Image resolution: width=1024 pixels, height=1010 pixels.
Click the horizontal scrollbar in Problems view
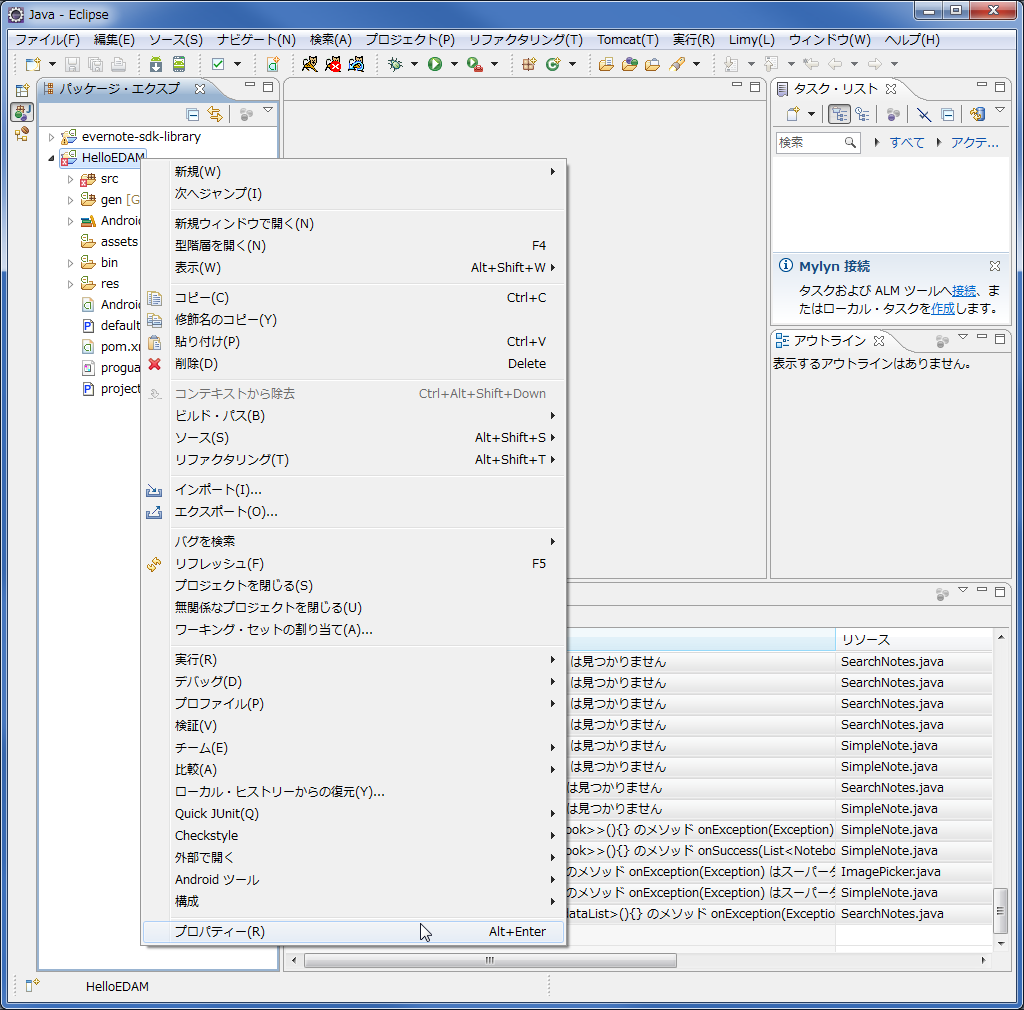point(490,960)
